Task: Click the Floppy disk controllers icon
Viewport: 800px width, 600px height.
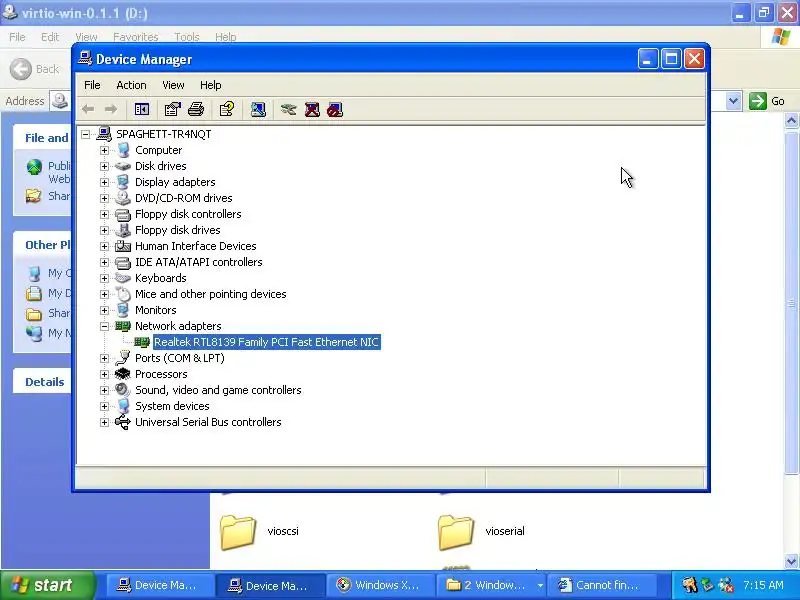Action: [x=122, y=214]
